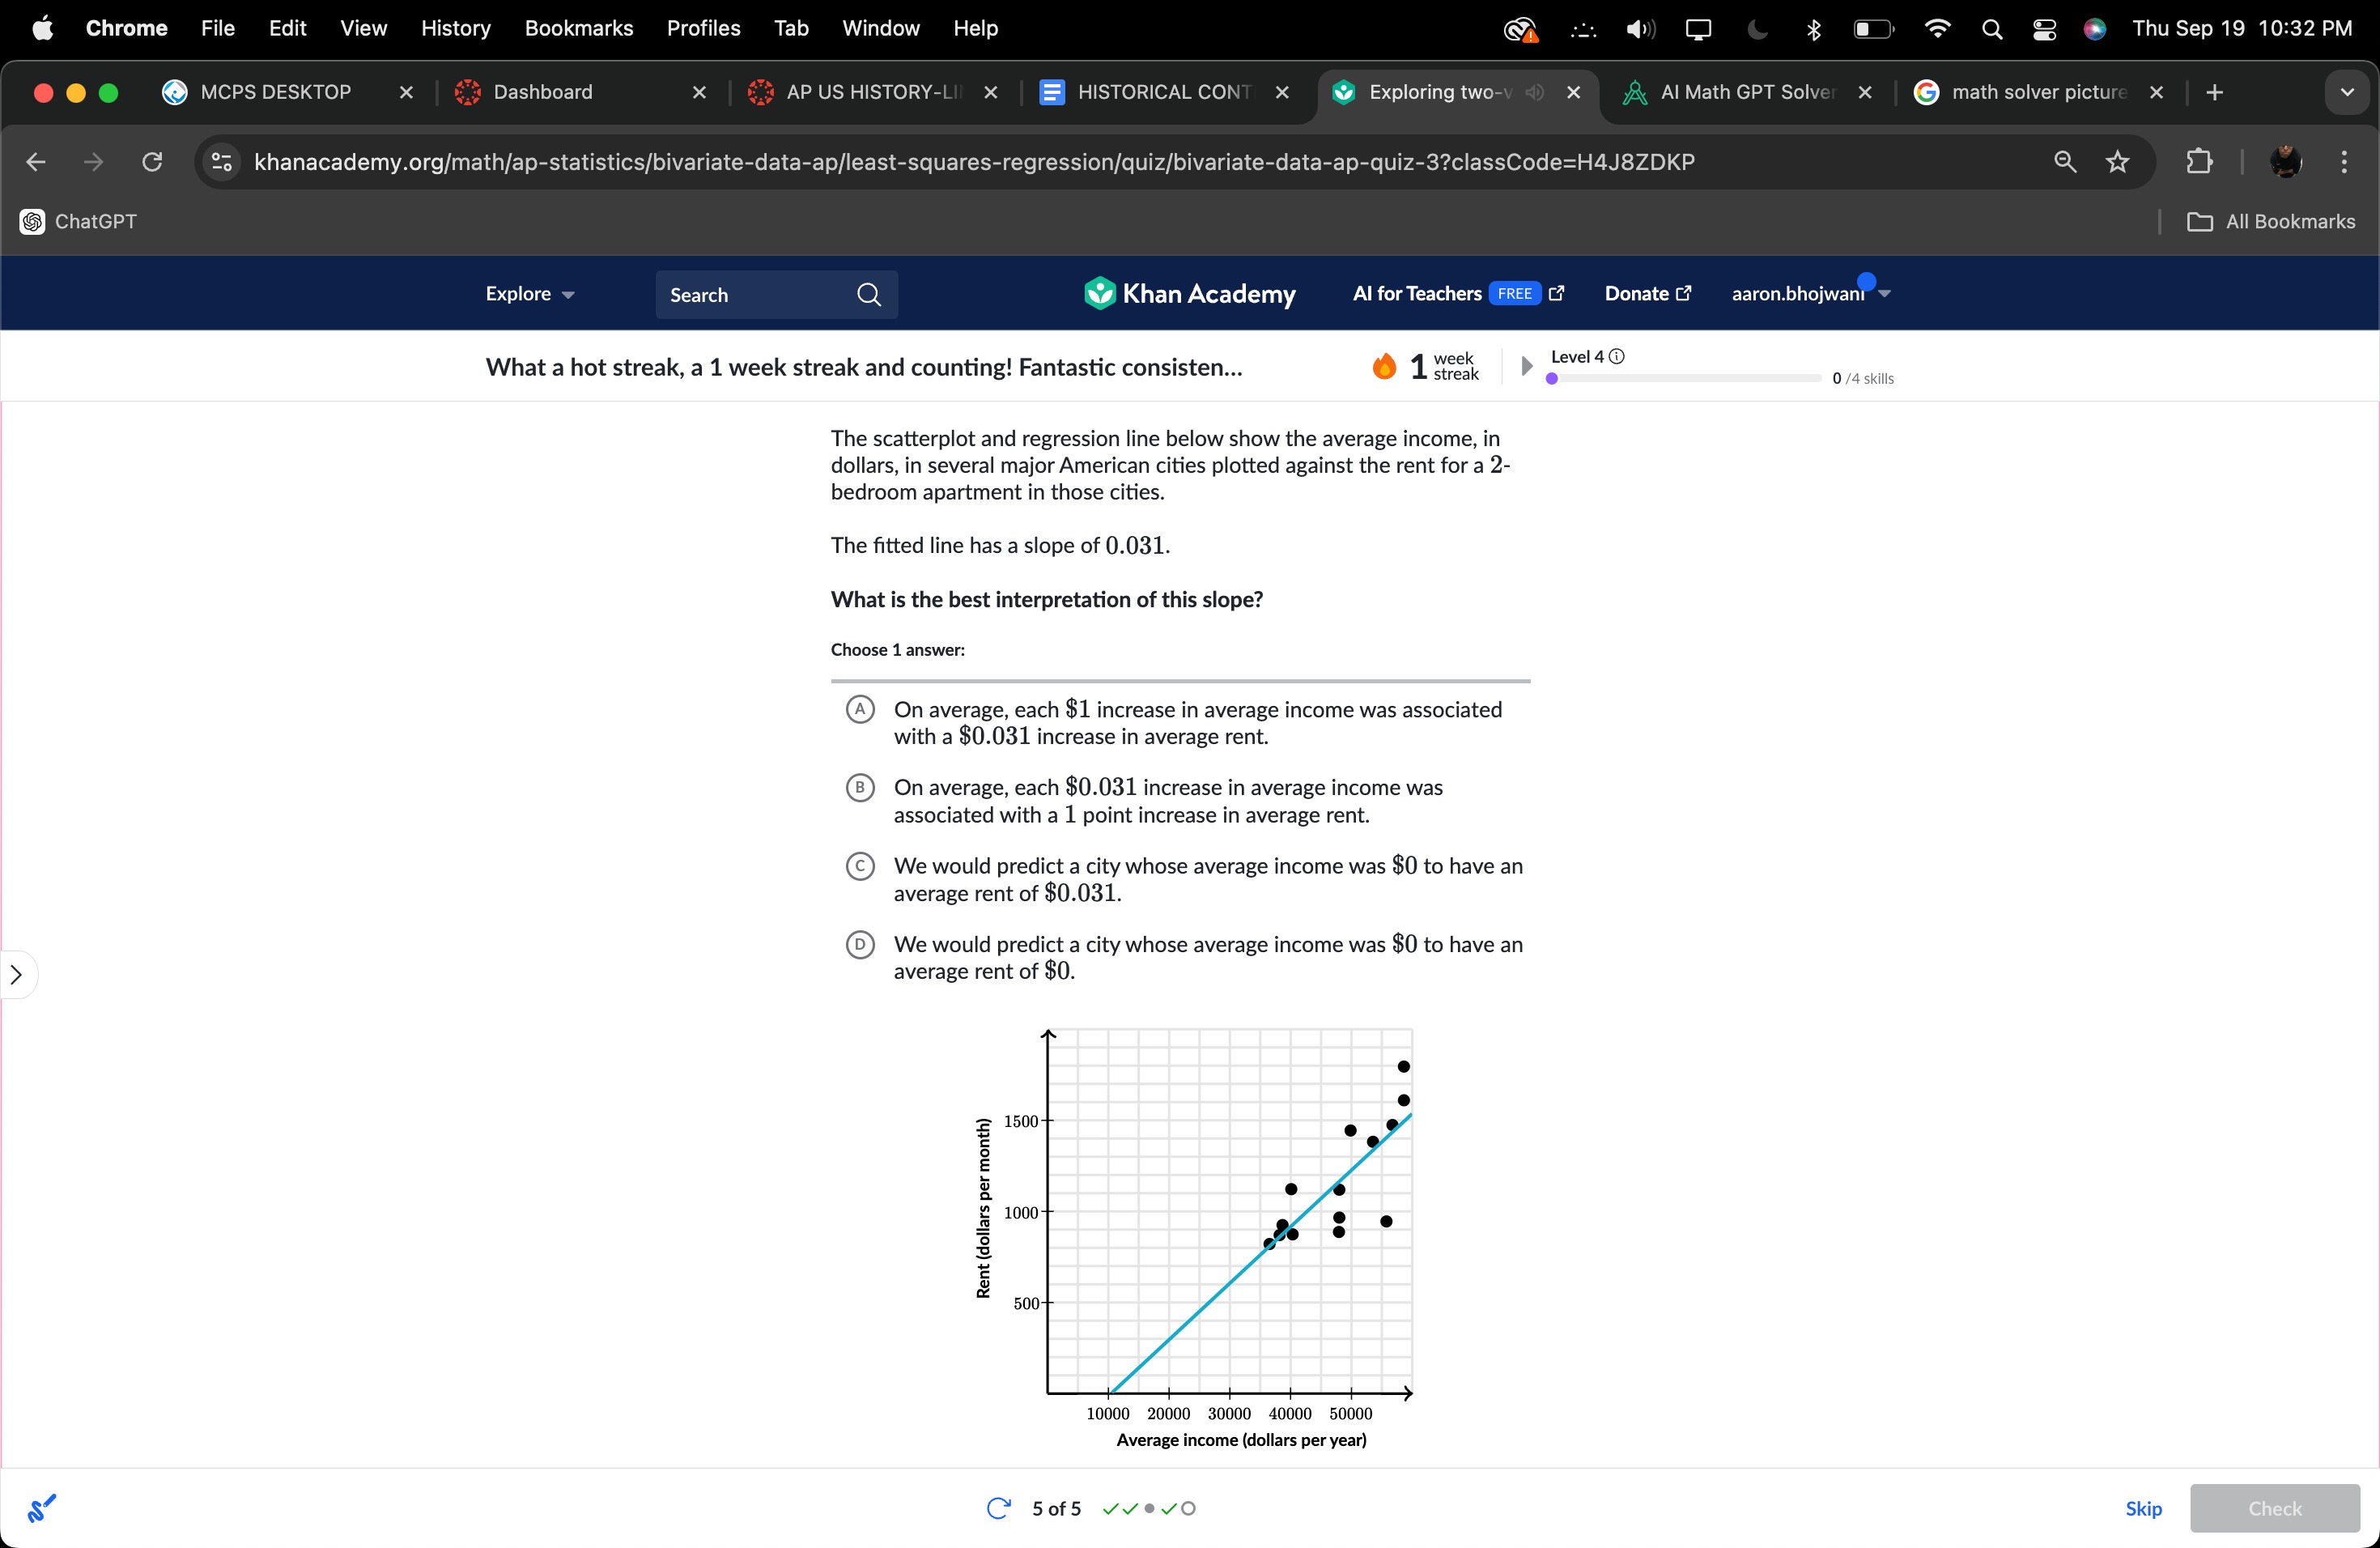Open the View menu
The image size is (2380, 1548).
click(363, 28)
